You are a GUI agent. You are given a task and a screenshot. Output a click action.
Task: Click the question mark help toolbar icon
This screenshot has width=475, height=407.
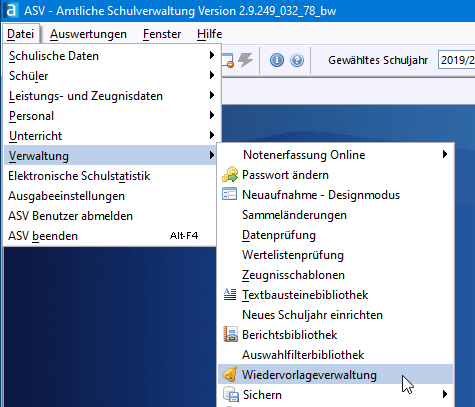click(x=297, y=60)
